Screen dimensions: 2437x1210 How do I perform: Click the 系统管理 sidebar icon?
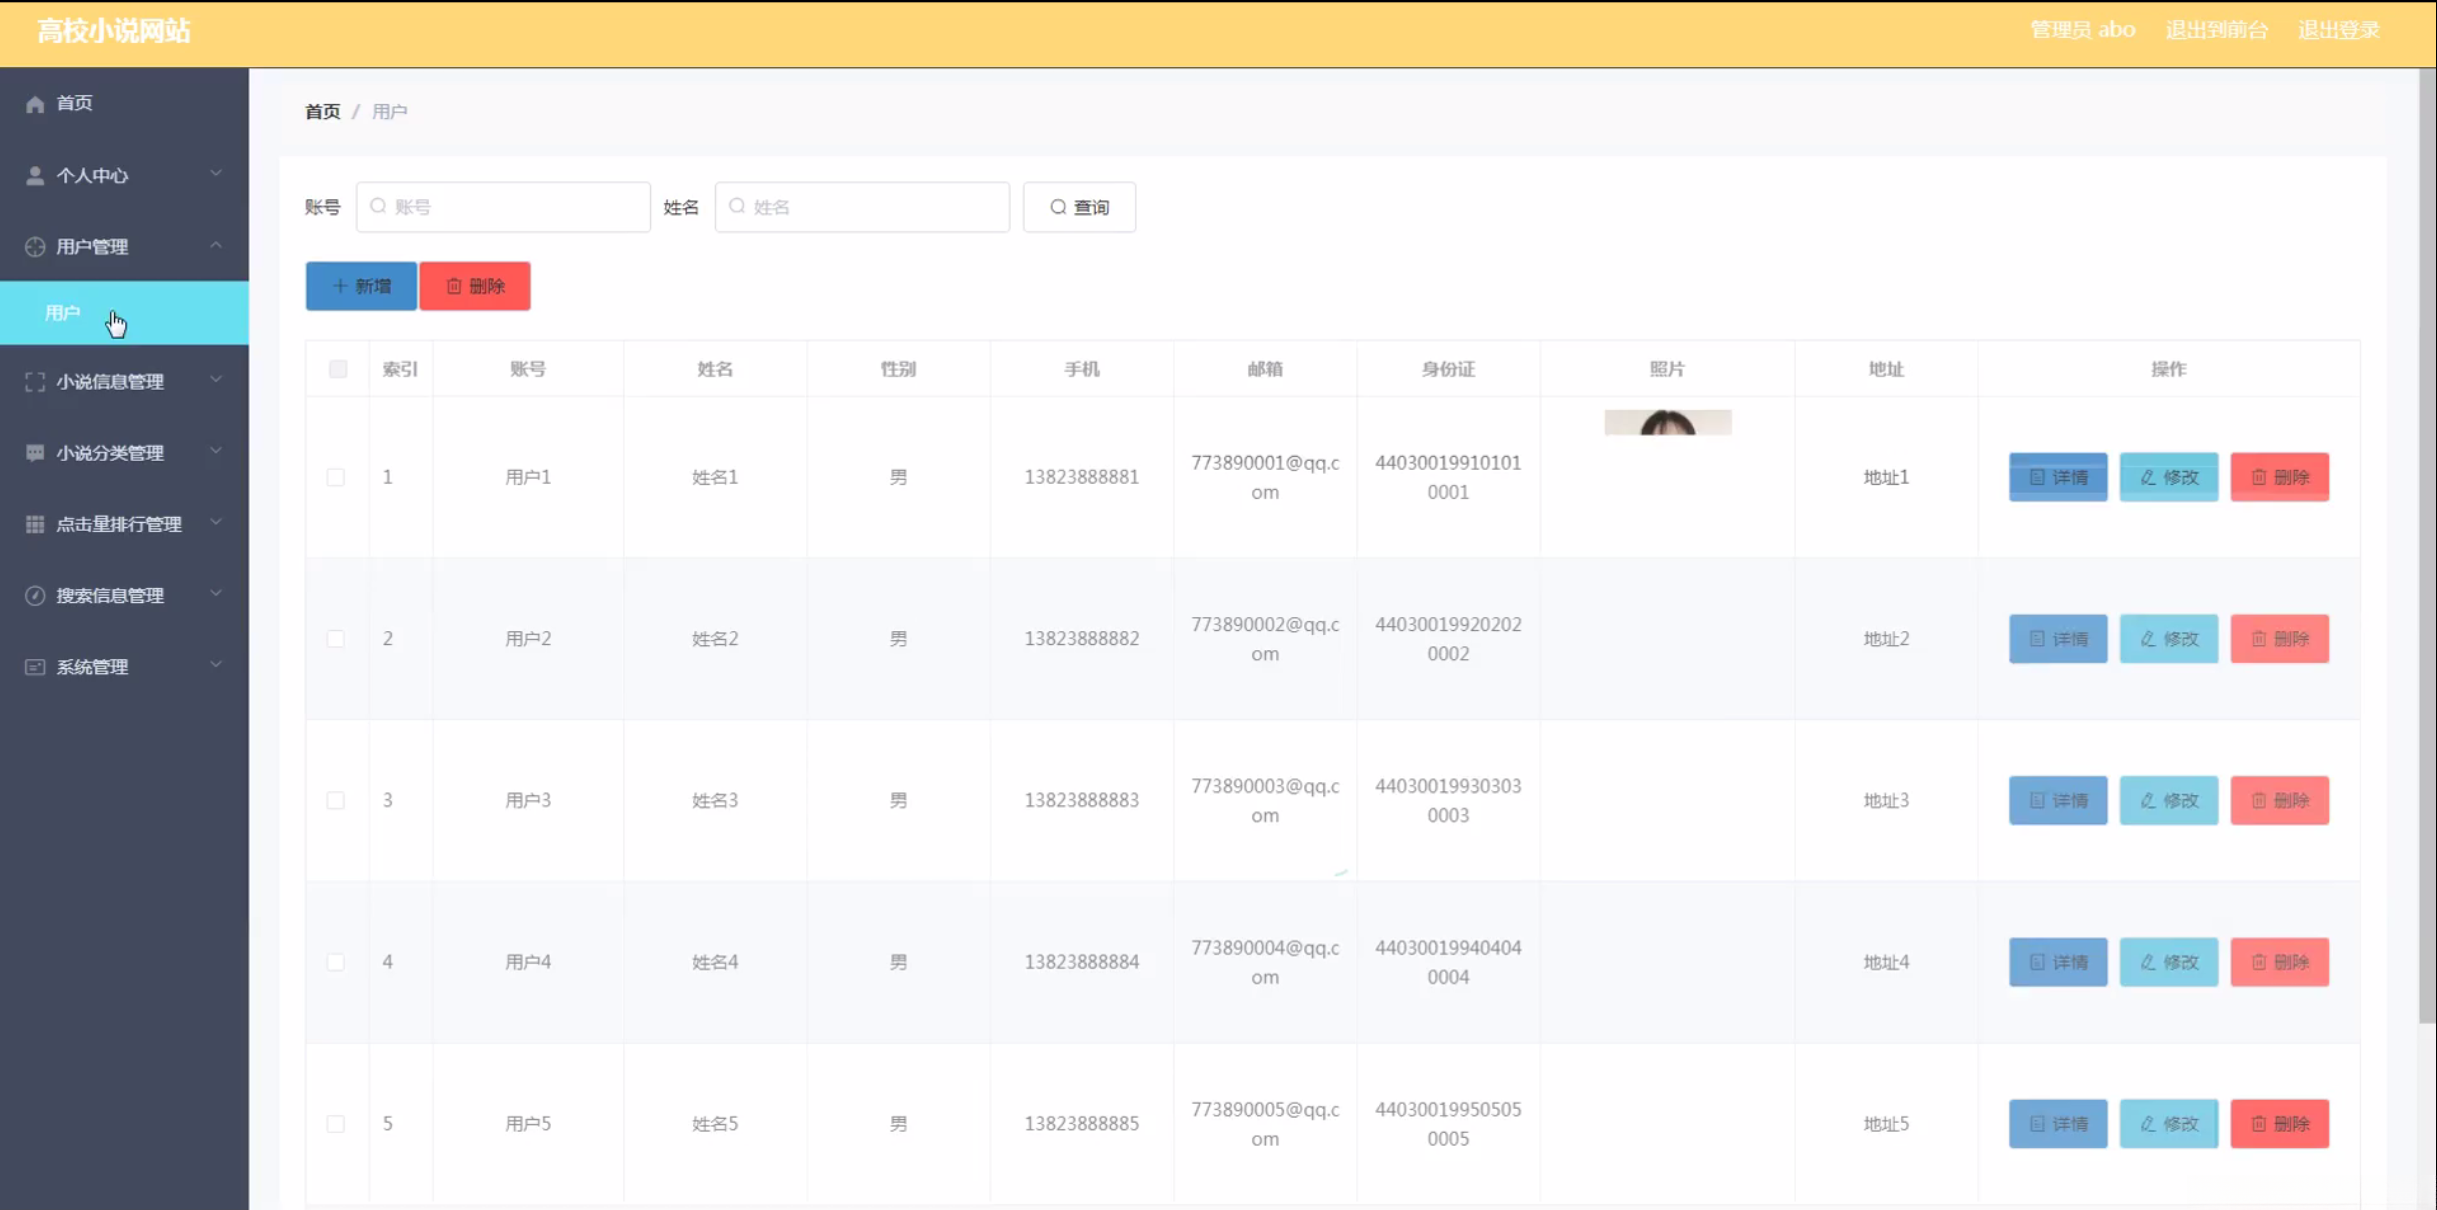point(35,667)
